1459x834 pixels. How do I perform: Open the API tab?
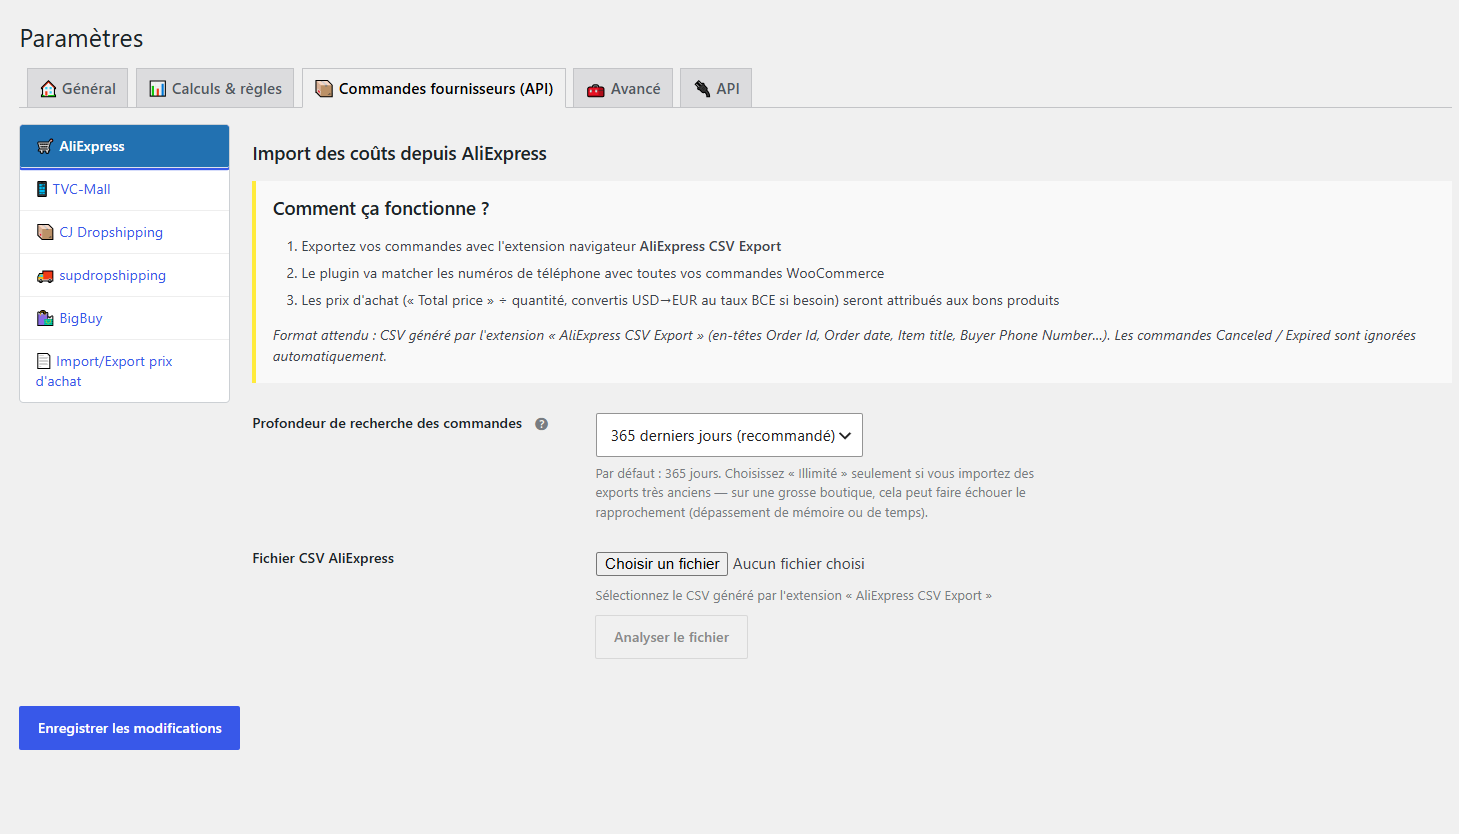pyautogui.click(x=716, y=88)
